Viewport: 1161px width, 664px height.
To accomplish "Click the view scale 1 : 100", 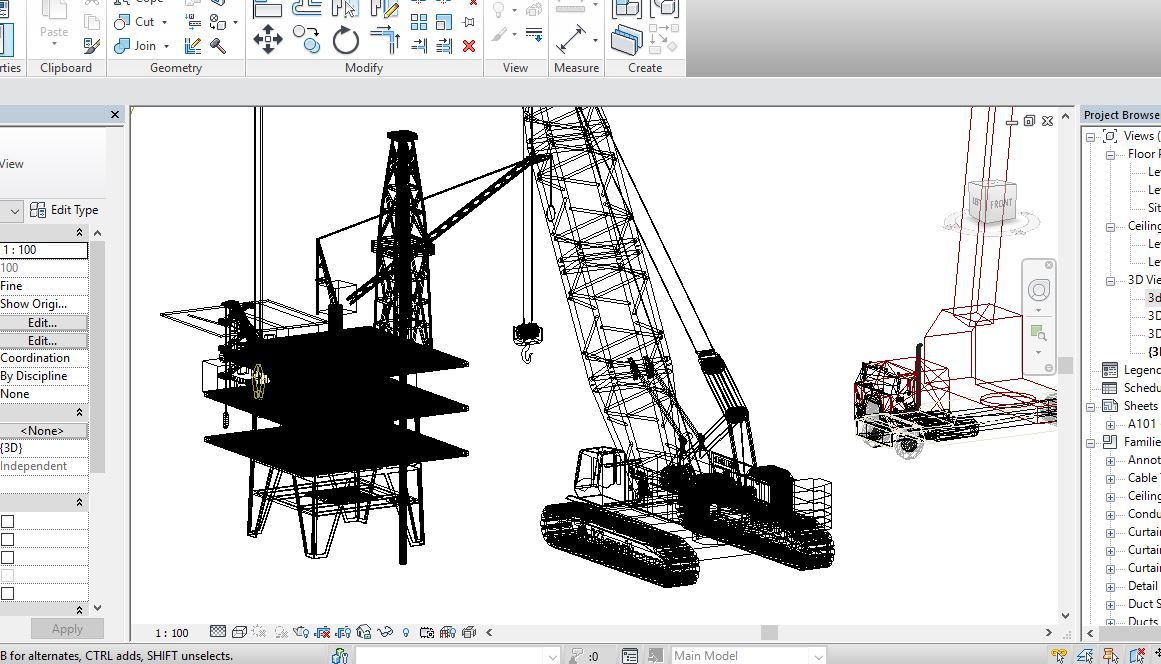I will 173,633.
